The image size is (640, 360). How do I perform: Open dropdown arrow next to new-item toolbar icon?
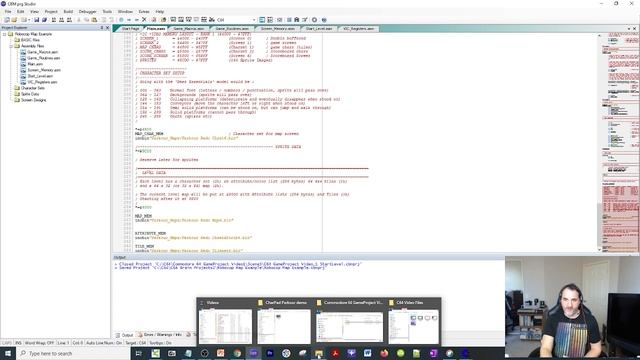29,20
